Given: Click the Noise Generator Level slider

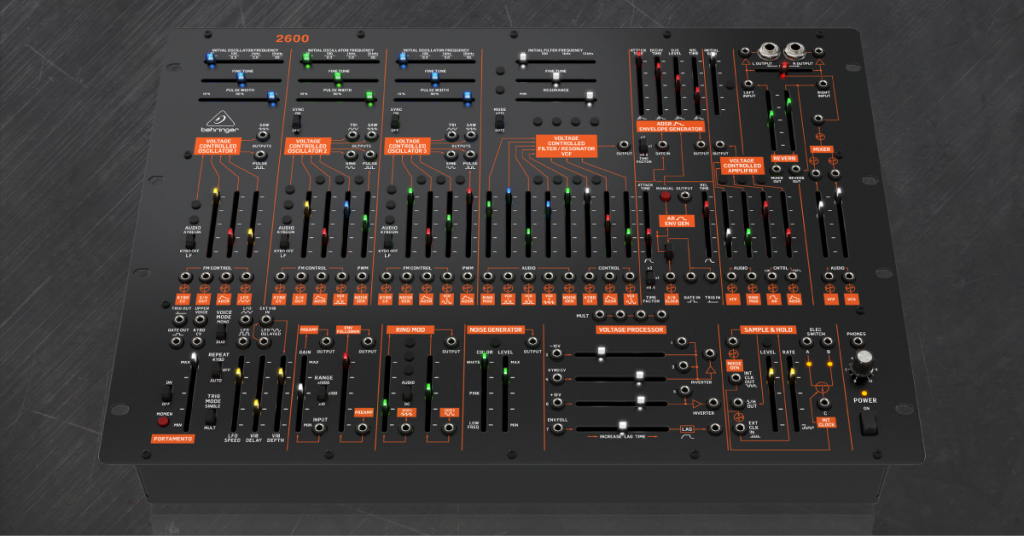Looking at the screenshot, I should (505, 394).
